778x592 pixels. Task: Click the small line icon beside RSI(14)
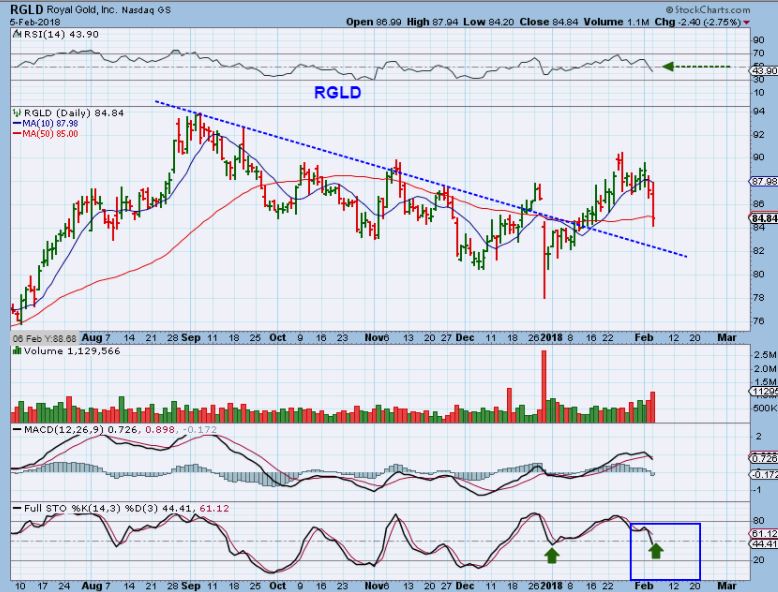coord(17,34)
